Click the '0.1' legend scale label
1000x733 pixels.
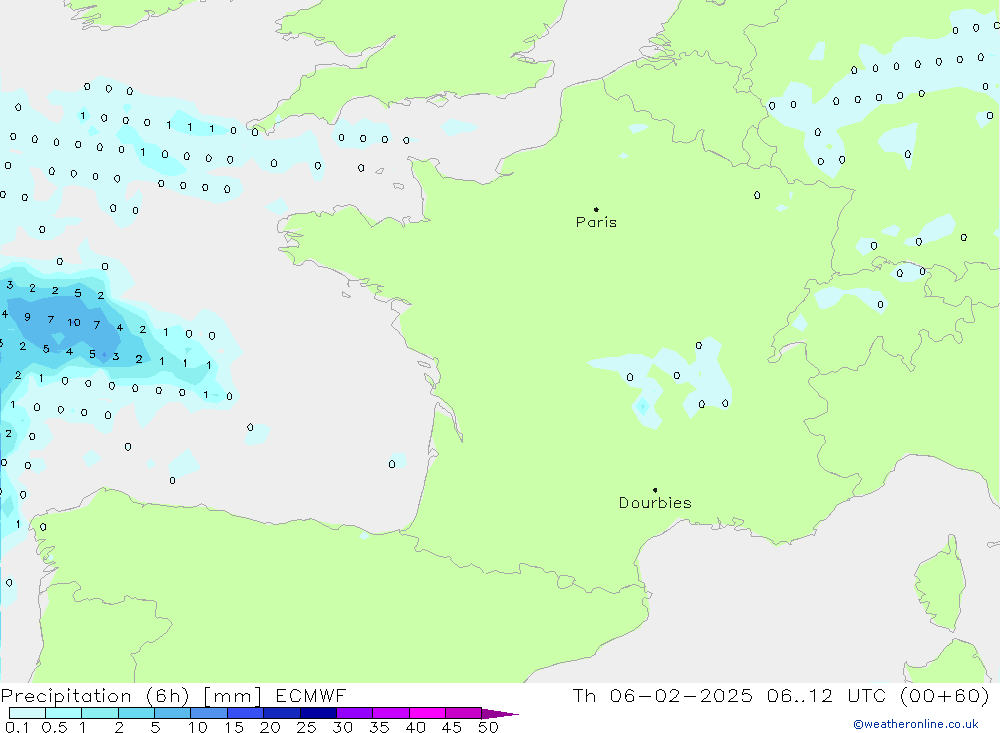click(x=17, y=727)
